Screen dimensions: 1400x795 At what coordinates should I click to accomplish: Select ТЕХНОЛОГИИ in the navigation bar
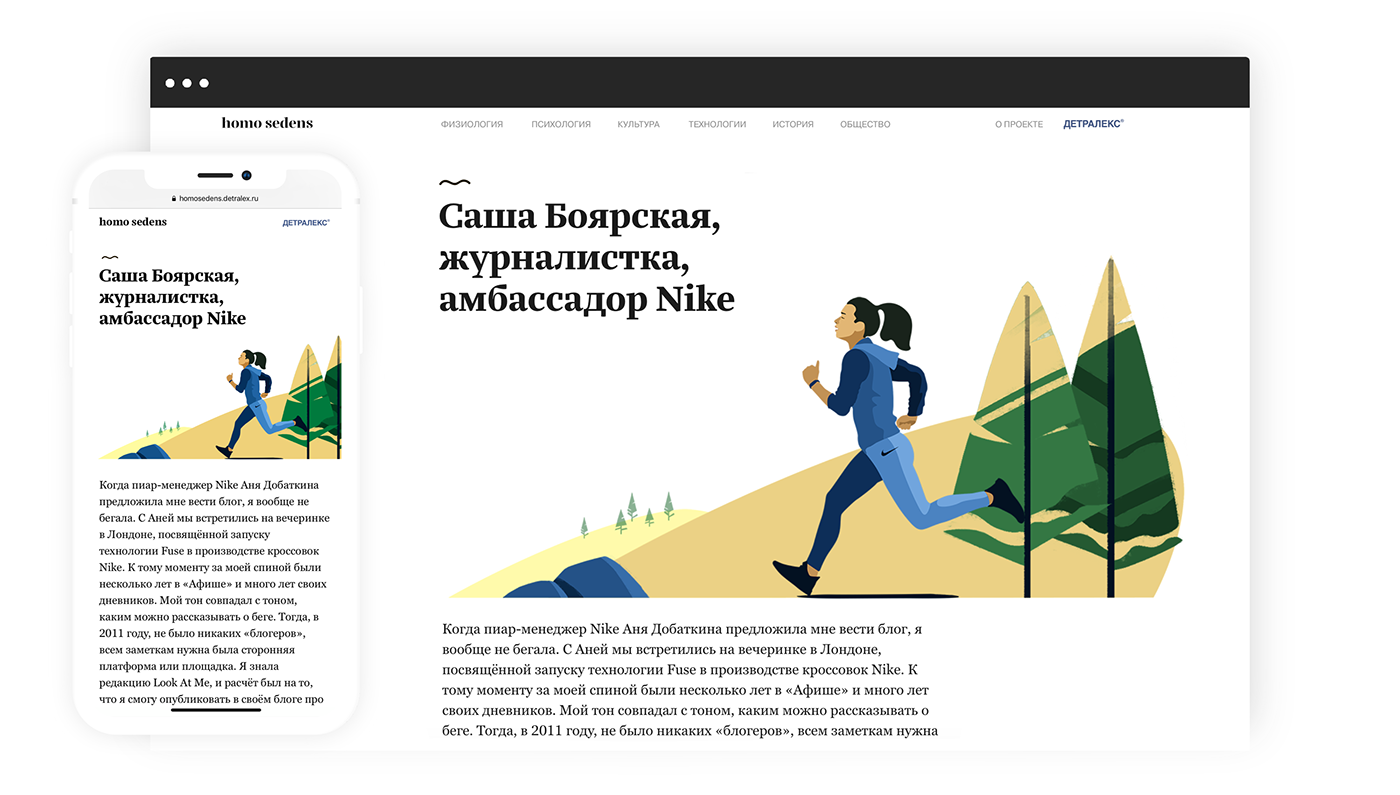click(717, 125)
